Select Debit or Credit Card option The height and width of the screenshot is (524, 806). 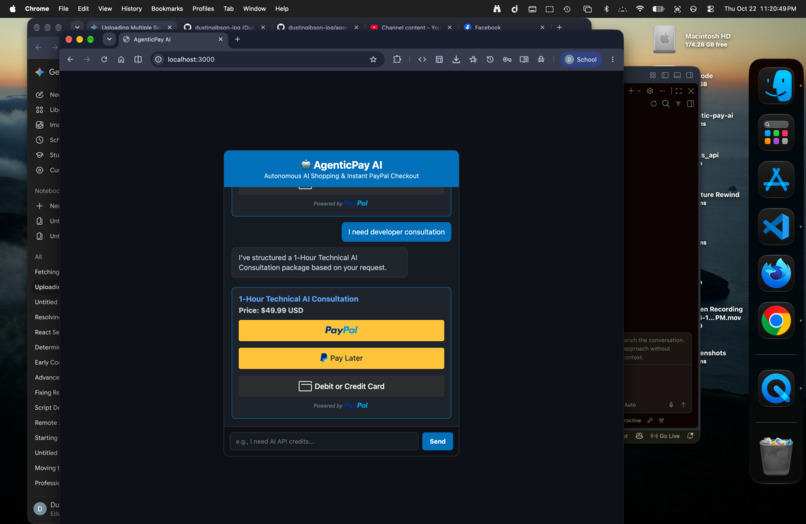pyautogui.click(x=341, y=386)
